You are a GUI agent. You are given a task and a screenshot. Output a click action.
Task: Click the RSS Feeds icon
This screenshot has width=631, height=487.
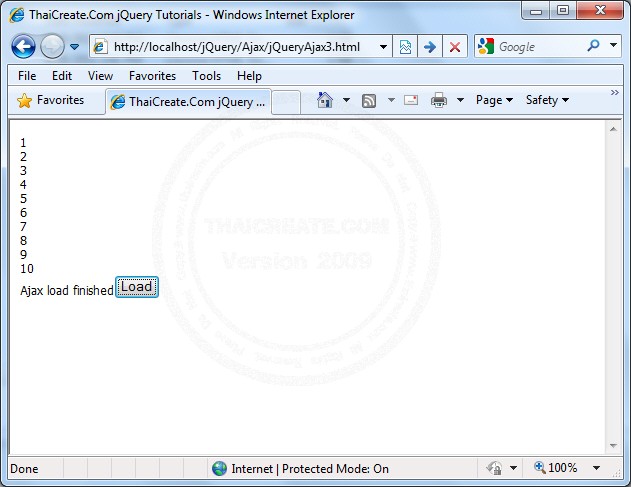click(369, 101)
